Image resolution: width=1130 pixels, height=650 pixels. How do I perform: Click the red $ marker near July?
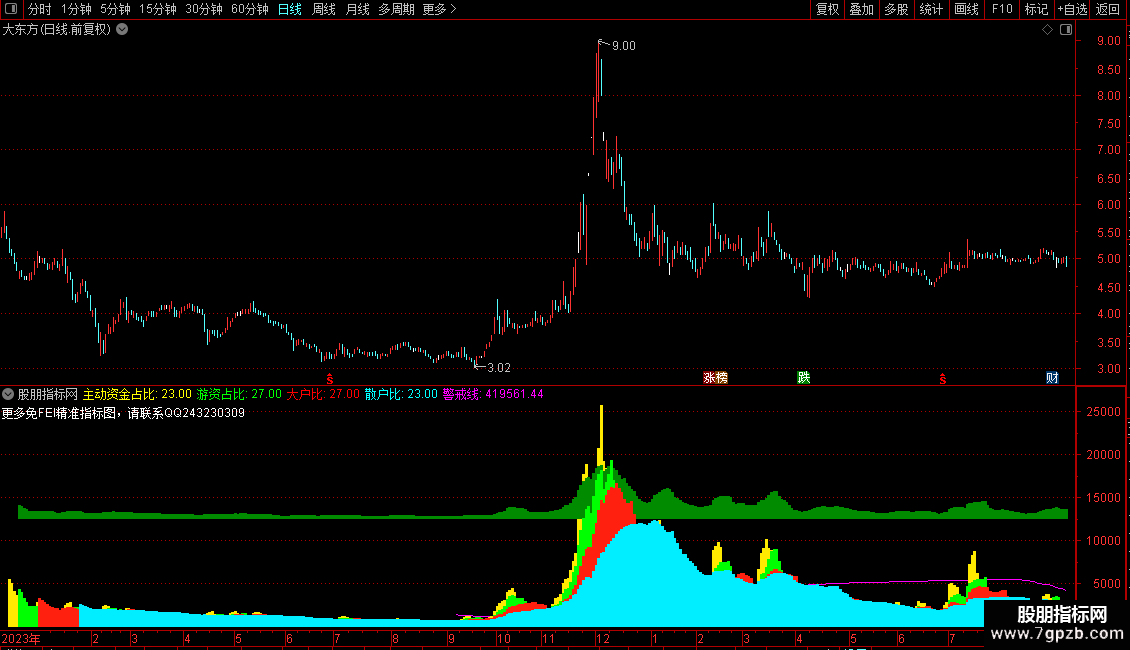[x=330, y=379]
